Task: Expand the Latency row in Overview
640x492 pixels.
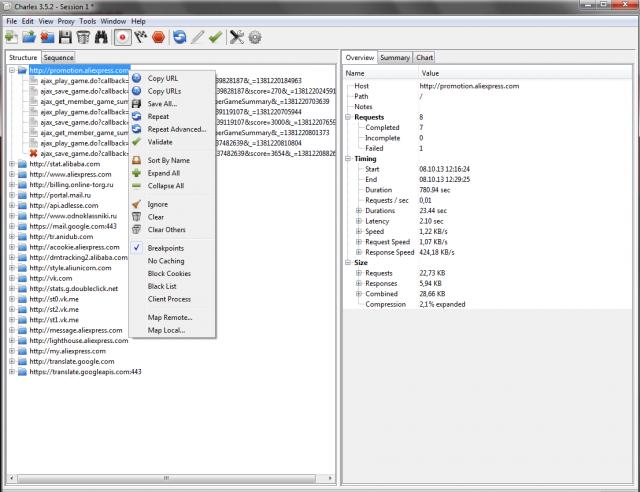Action: coord(359,221)
